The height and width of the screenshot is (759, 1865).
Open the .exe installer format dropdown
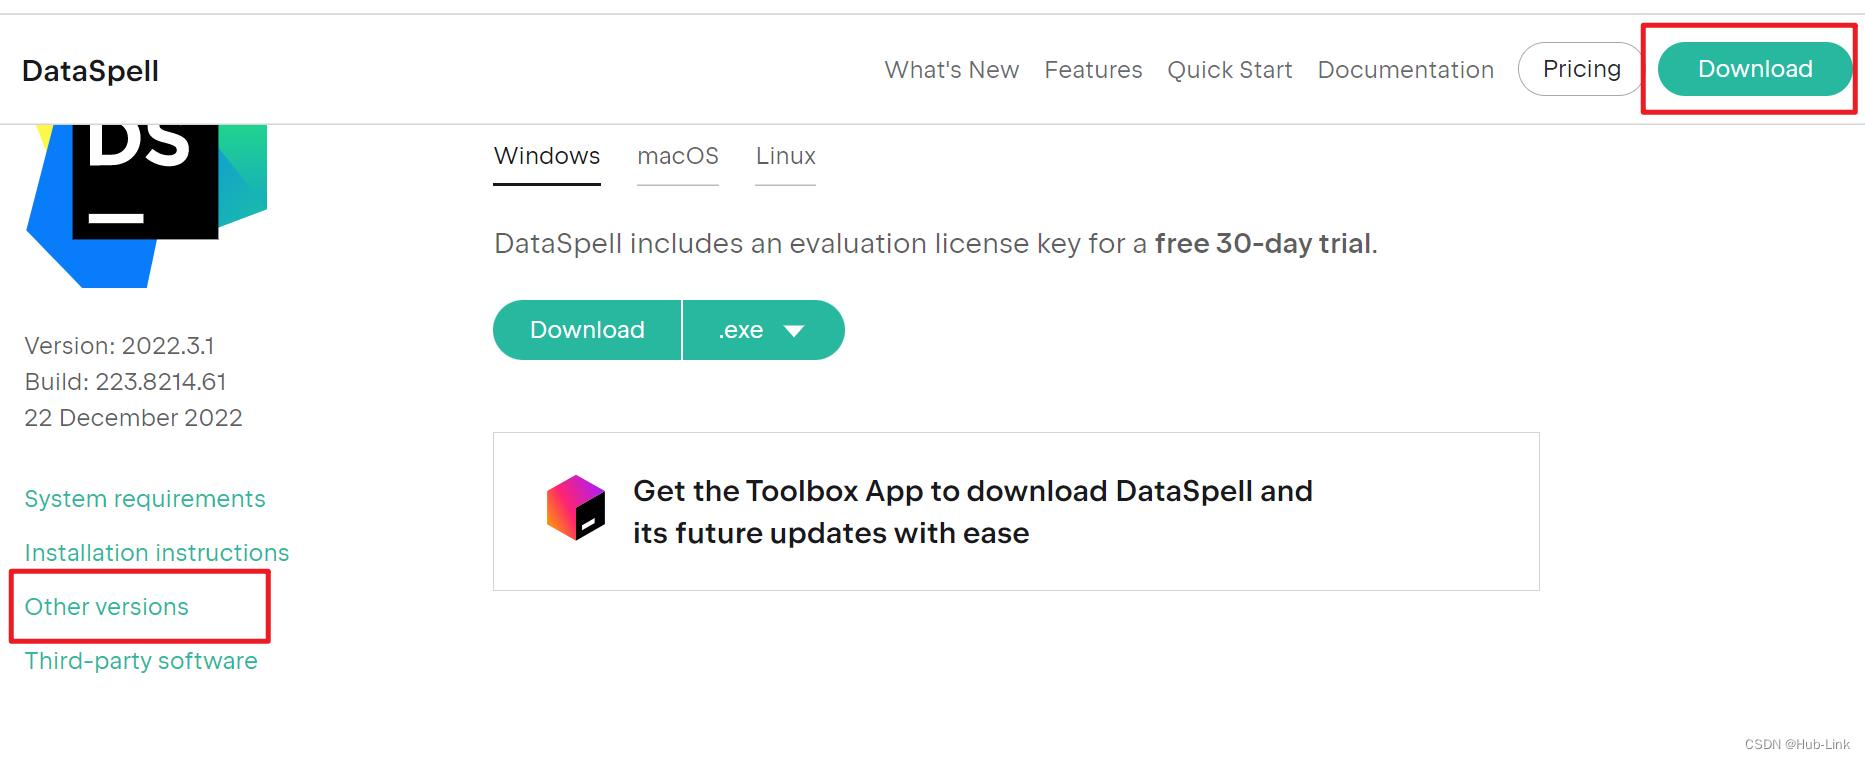pyautogui.click(x=763, y=330)
